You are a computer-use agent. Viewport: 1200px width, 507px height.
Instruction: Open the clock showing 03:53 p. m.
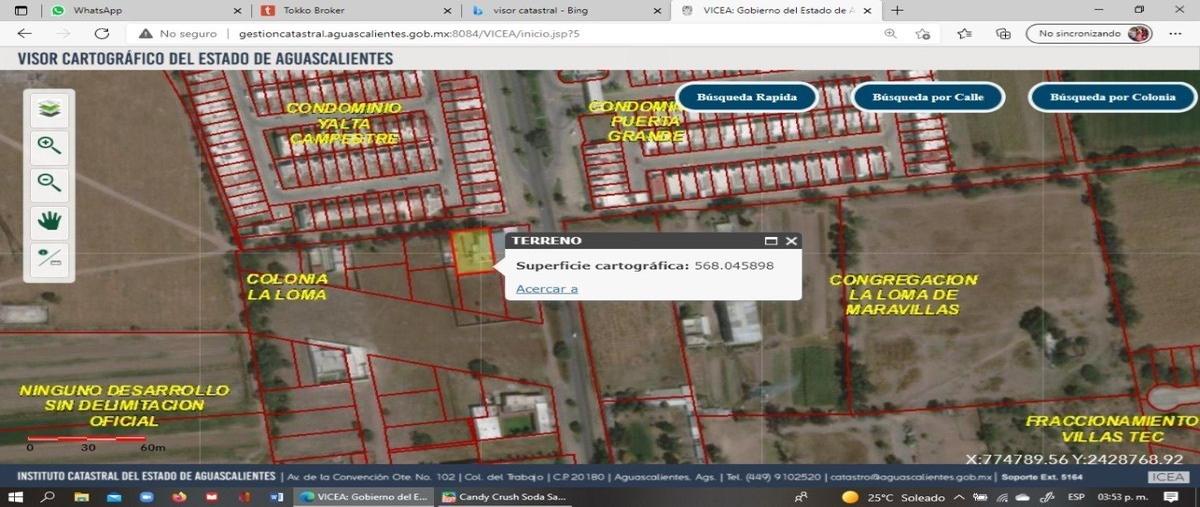pos(1122,497)
